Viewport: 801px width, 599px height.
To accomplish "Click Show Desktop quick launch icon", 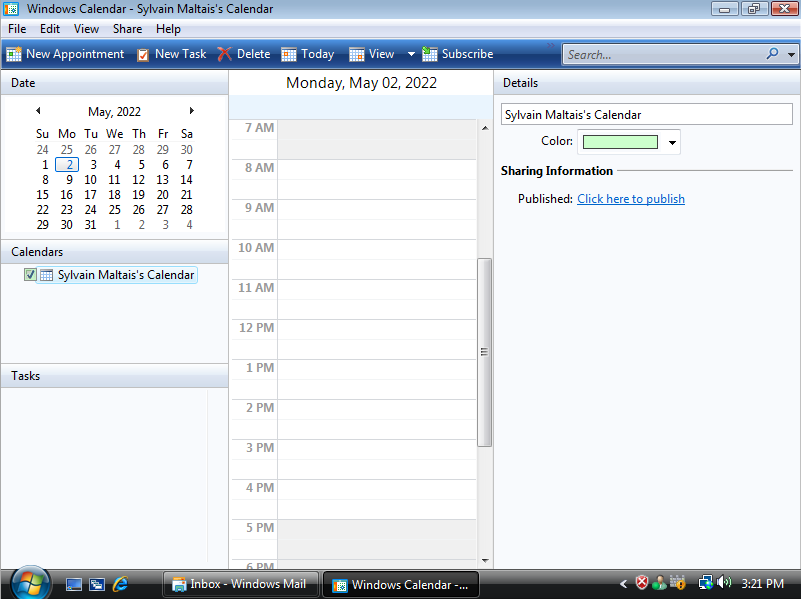I will [74, 584].
